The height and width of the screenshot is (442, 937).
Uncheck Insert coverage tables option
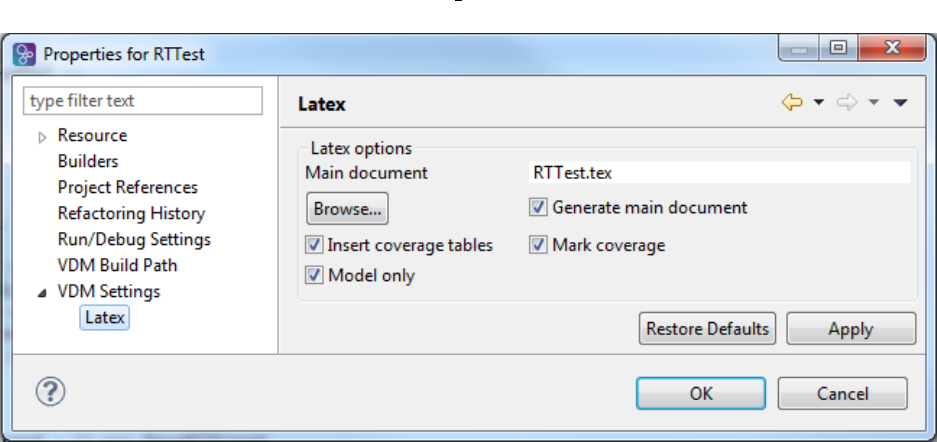(x=314, y=245)
